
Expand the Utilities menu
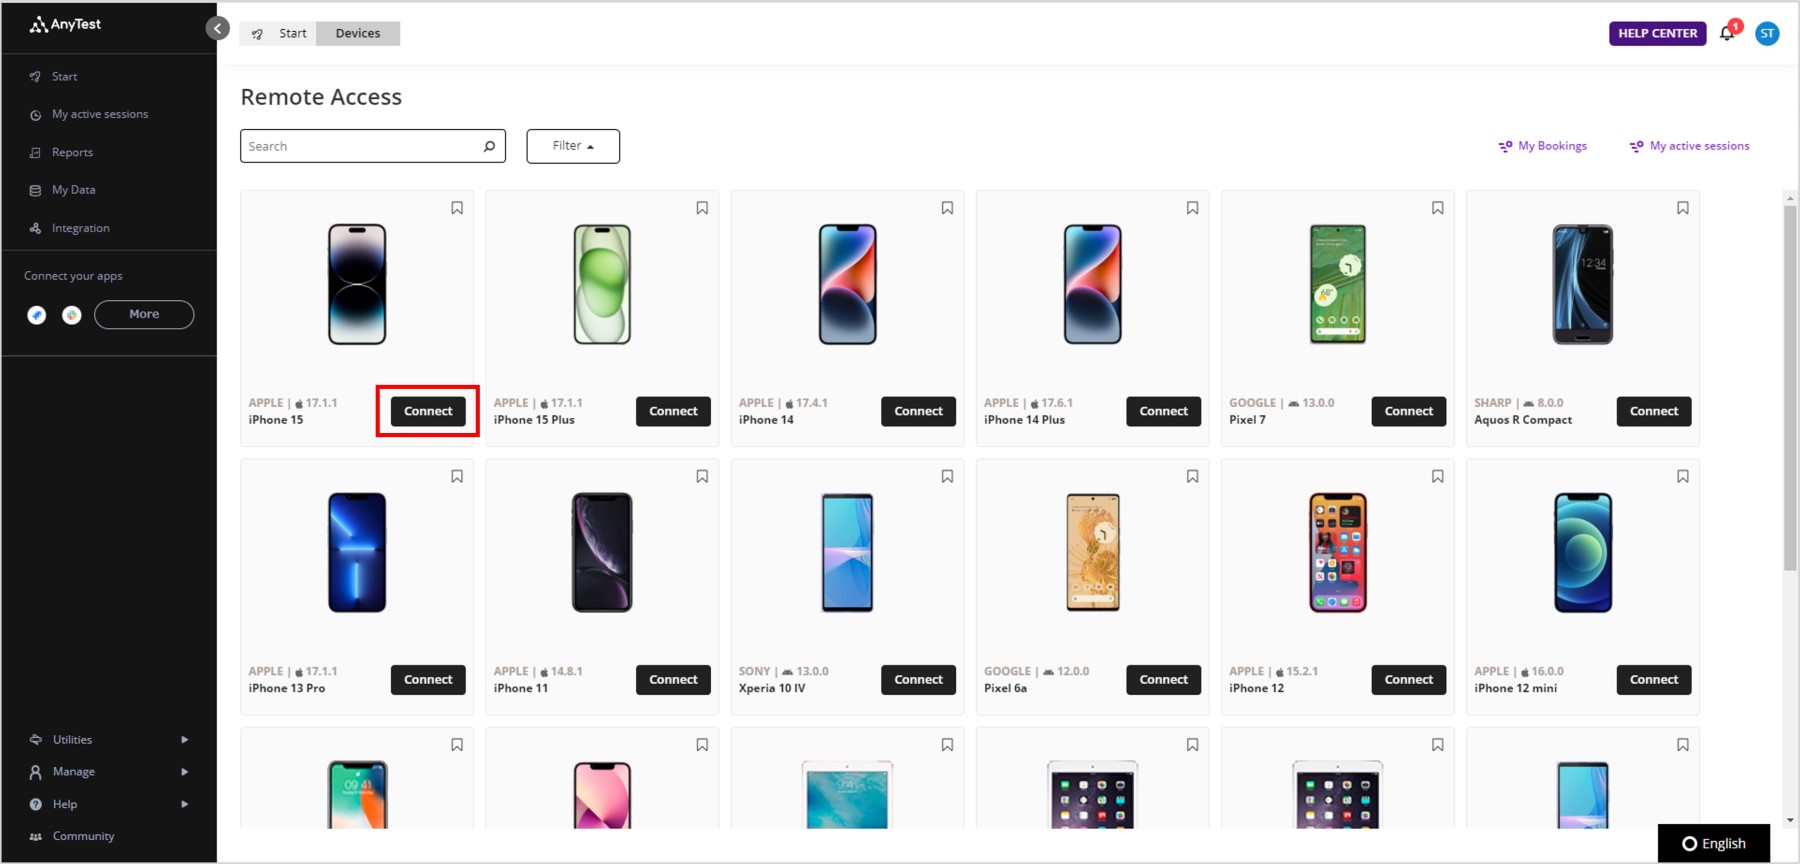coord(108,740)
